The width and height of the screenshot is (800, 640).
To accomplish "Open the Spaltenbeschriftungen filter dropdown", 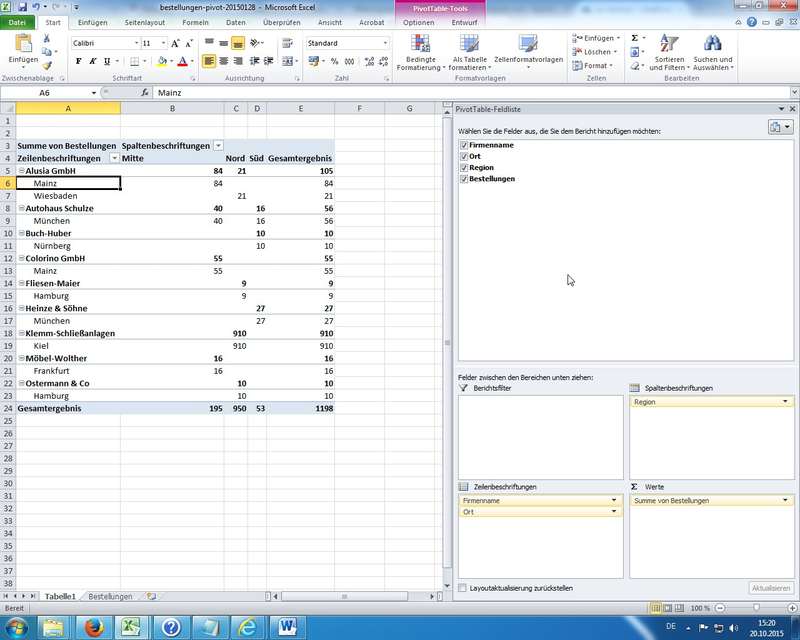I will point(218,146).
